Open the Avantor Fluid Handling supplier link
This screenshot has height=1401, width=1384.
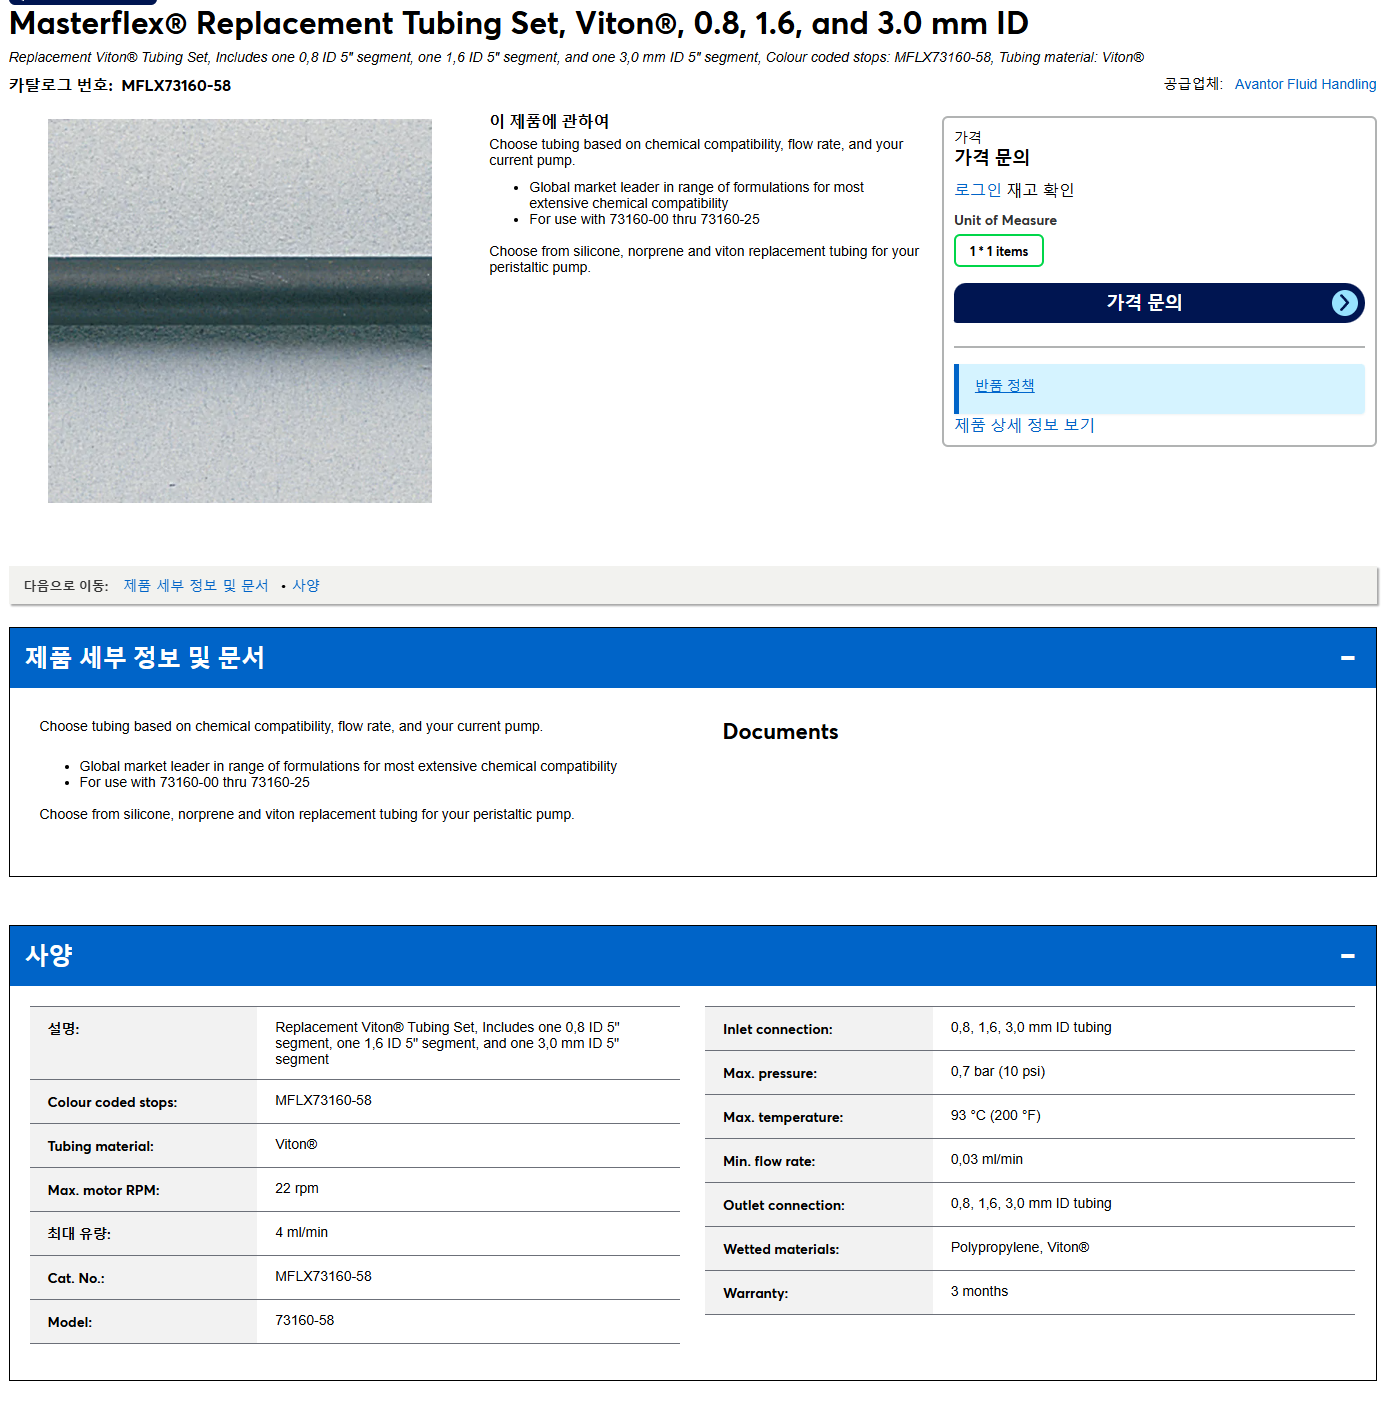tap(1305, 84)
